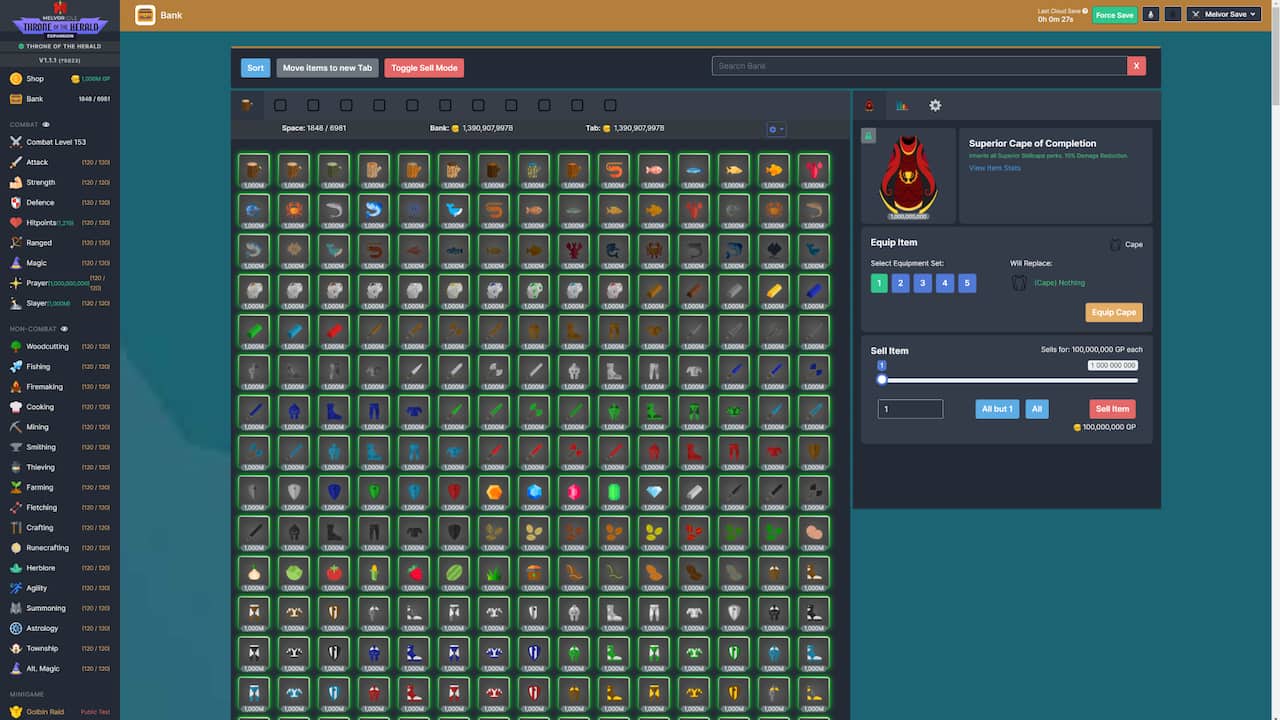Open the item stats chart tab
This screenshot has width=1280, height=720.
pos(902,105)
